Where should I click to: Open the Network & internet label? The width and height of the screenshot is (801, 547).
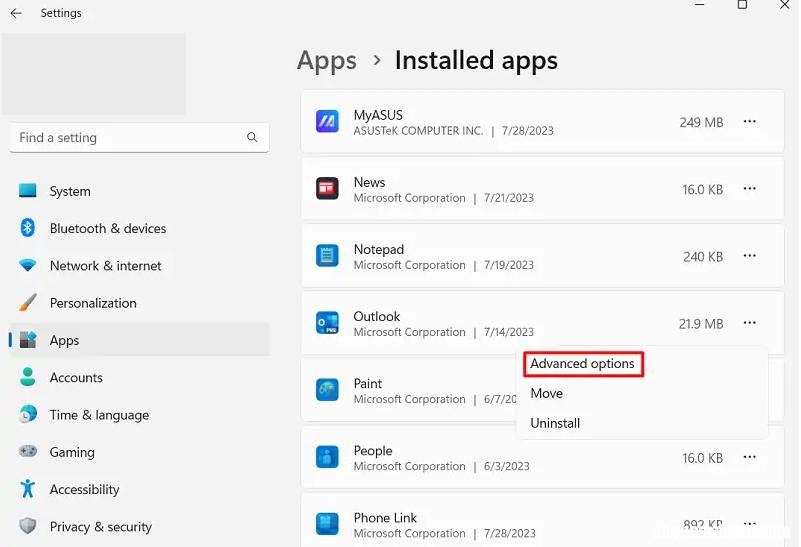click(106, 266)
